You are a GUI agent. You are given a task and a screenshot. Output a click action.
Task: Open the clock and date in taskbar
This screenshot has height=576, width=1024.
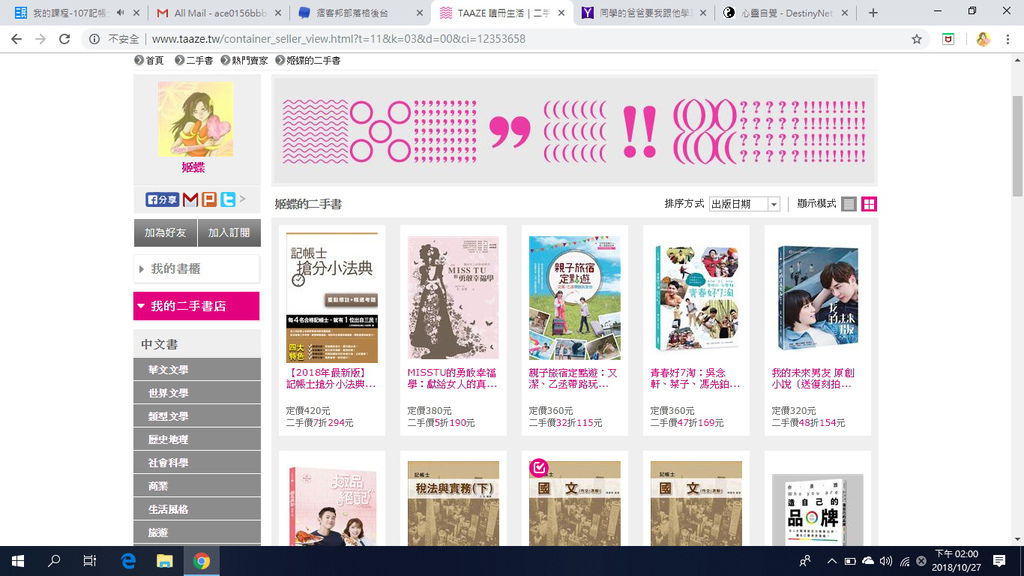tap(957, 561)
